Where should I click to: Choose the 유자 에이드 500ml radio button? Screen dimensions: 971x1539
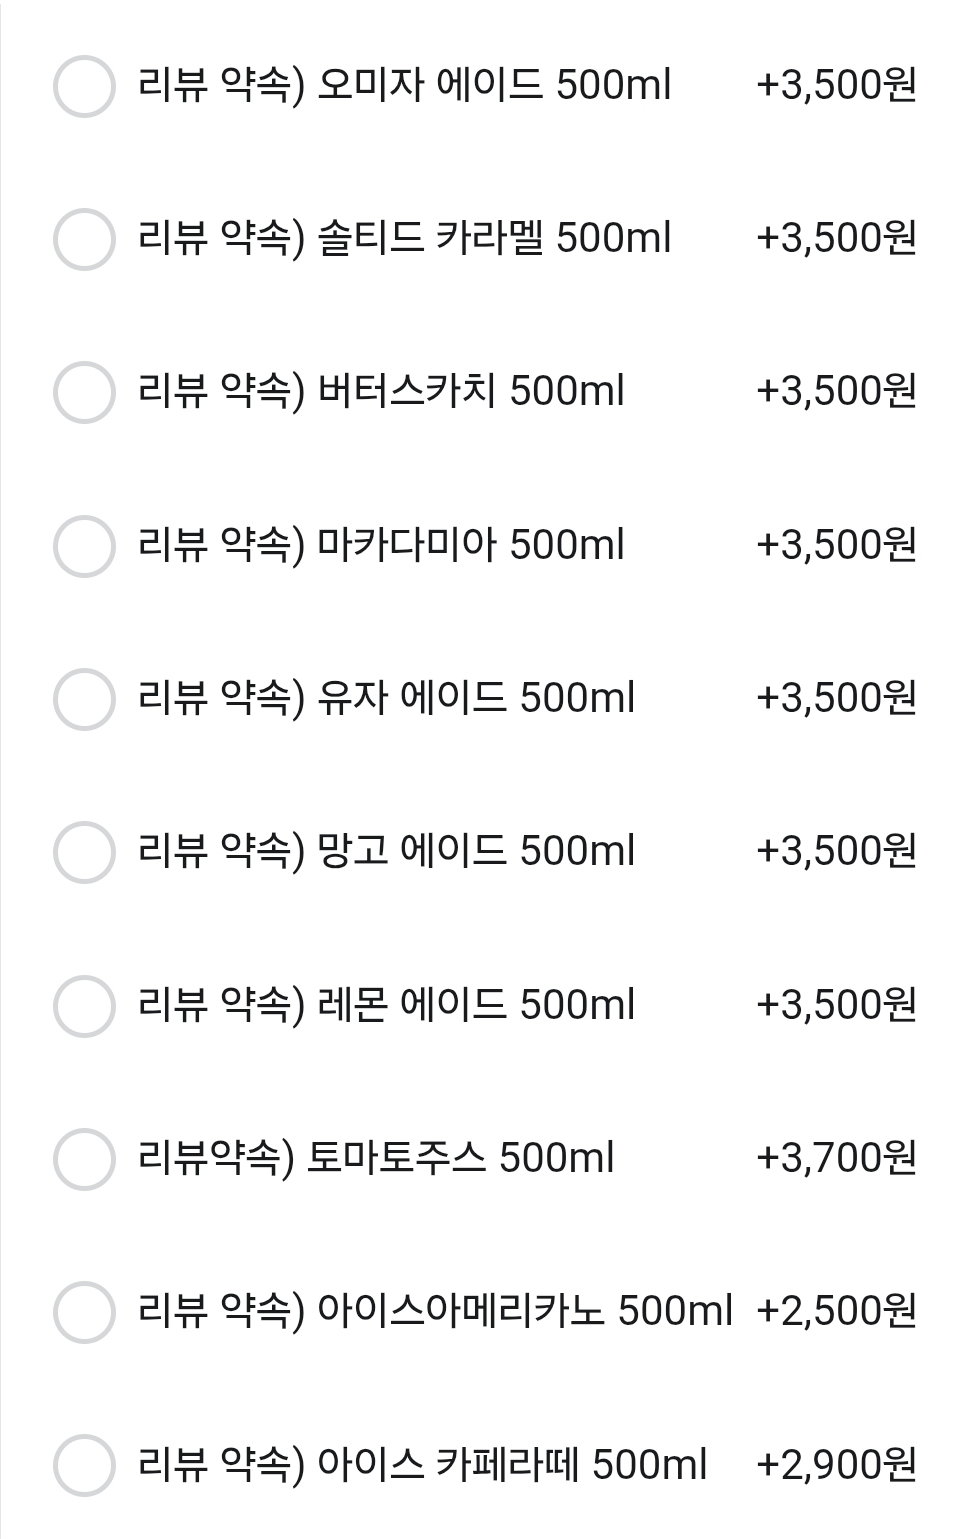point(84,699)
